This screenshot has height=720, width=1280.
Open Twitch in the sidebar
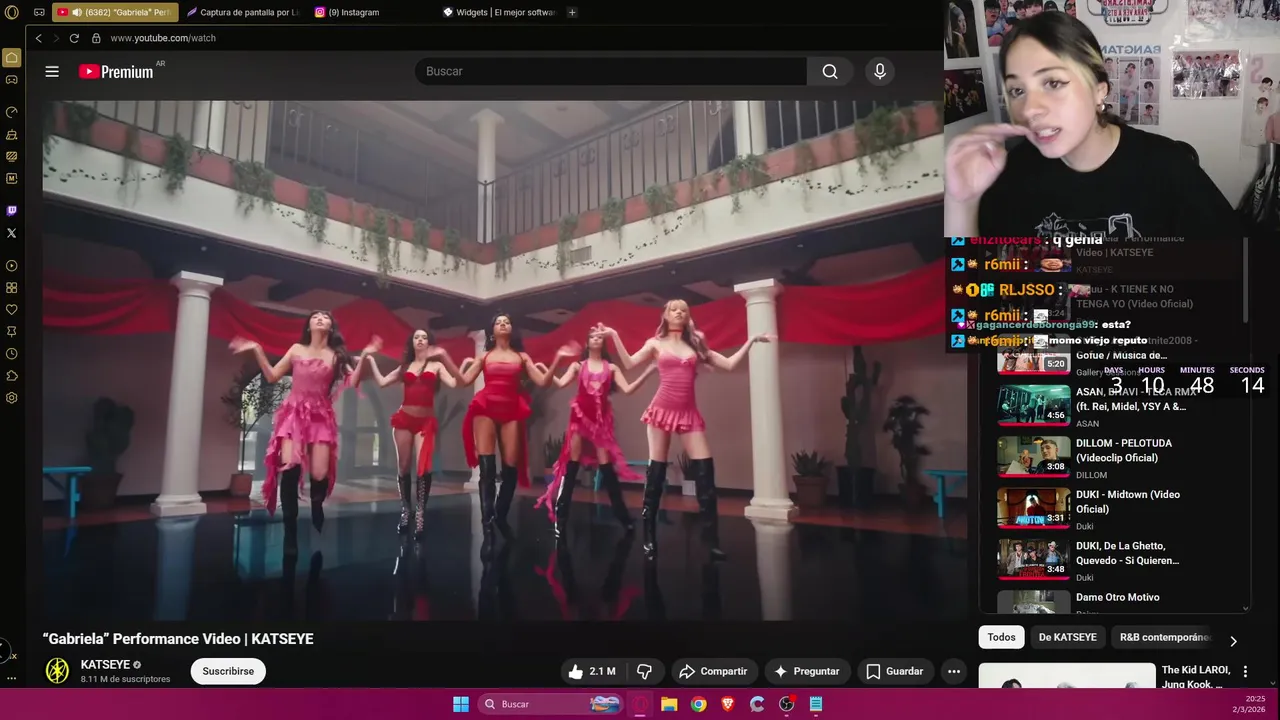(12, 211)
